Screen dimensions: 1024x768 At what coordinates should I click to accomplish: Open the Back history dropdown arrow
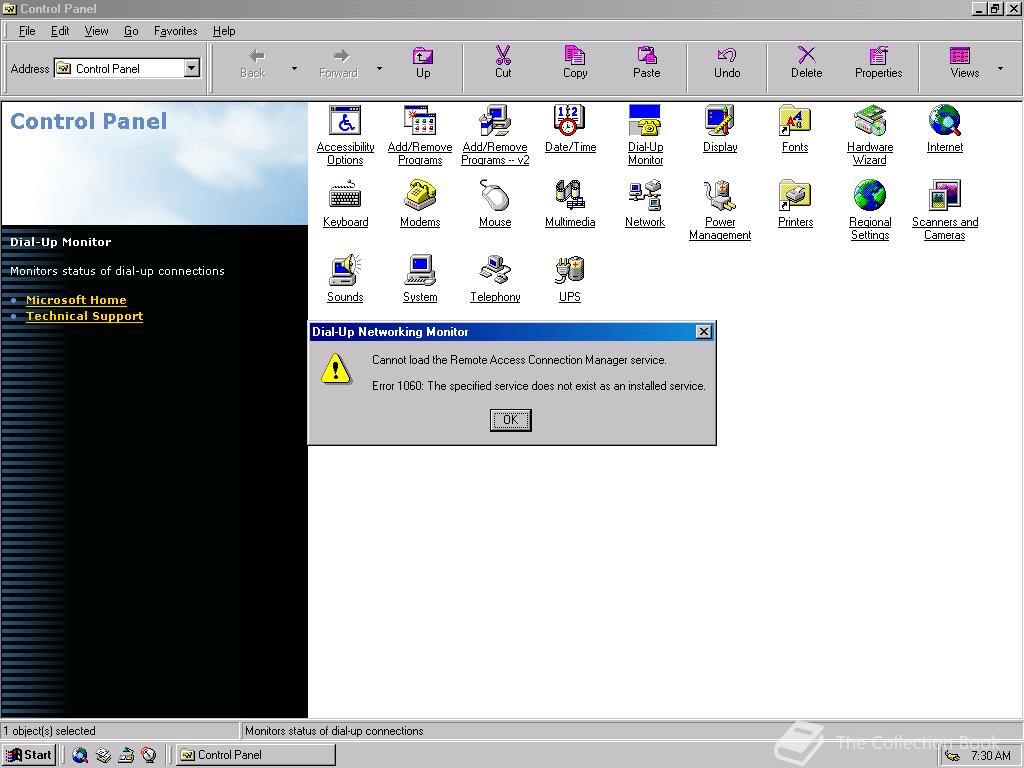[x=294, y=68]
